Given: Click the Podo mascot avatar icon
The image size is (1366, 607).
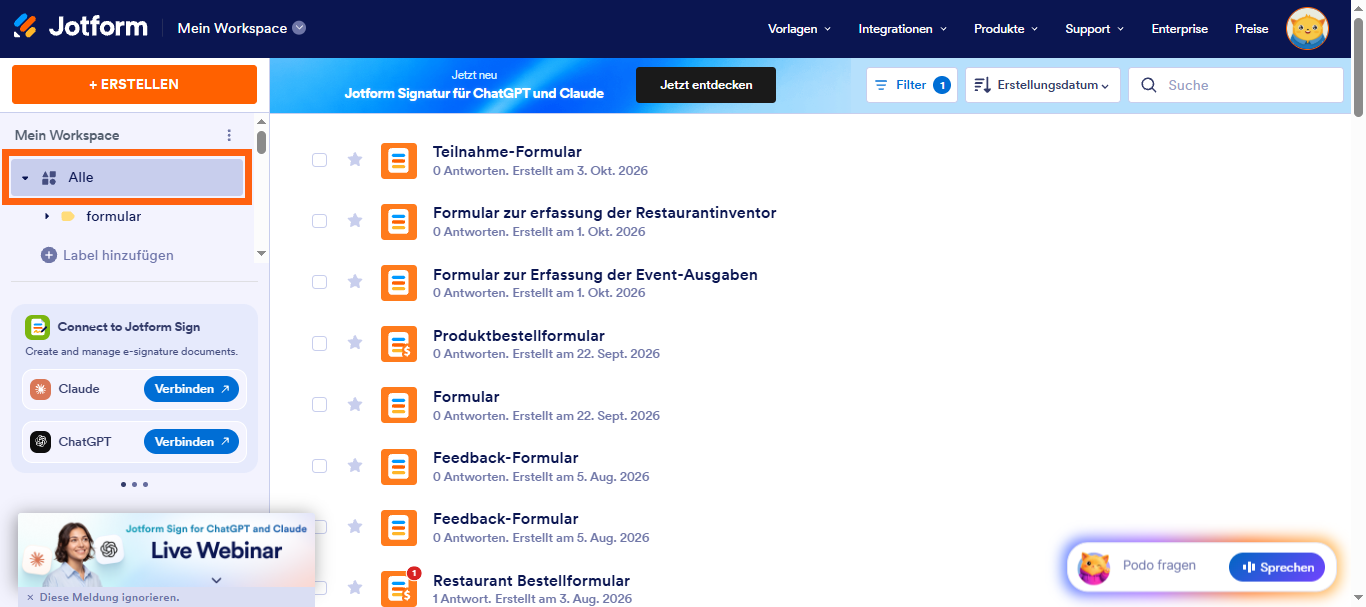Looking at the screenshot, I should pos(1094,567).
